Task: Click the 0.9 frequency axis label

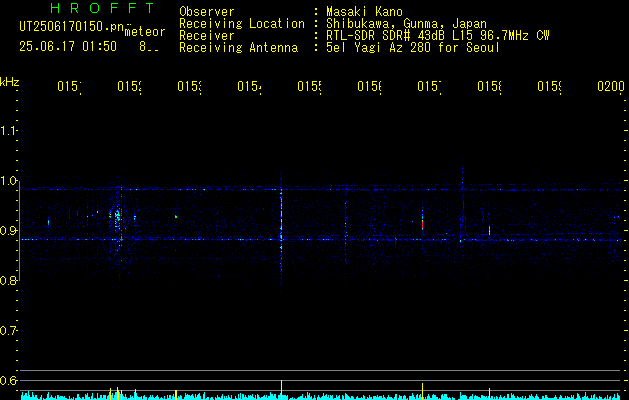Action: click(x=8, y=231)
